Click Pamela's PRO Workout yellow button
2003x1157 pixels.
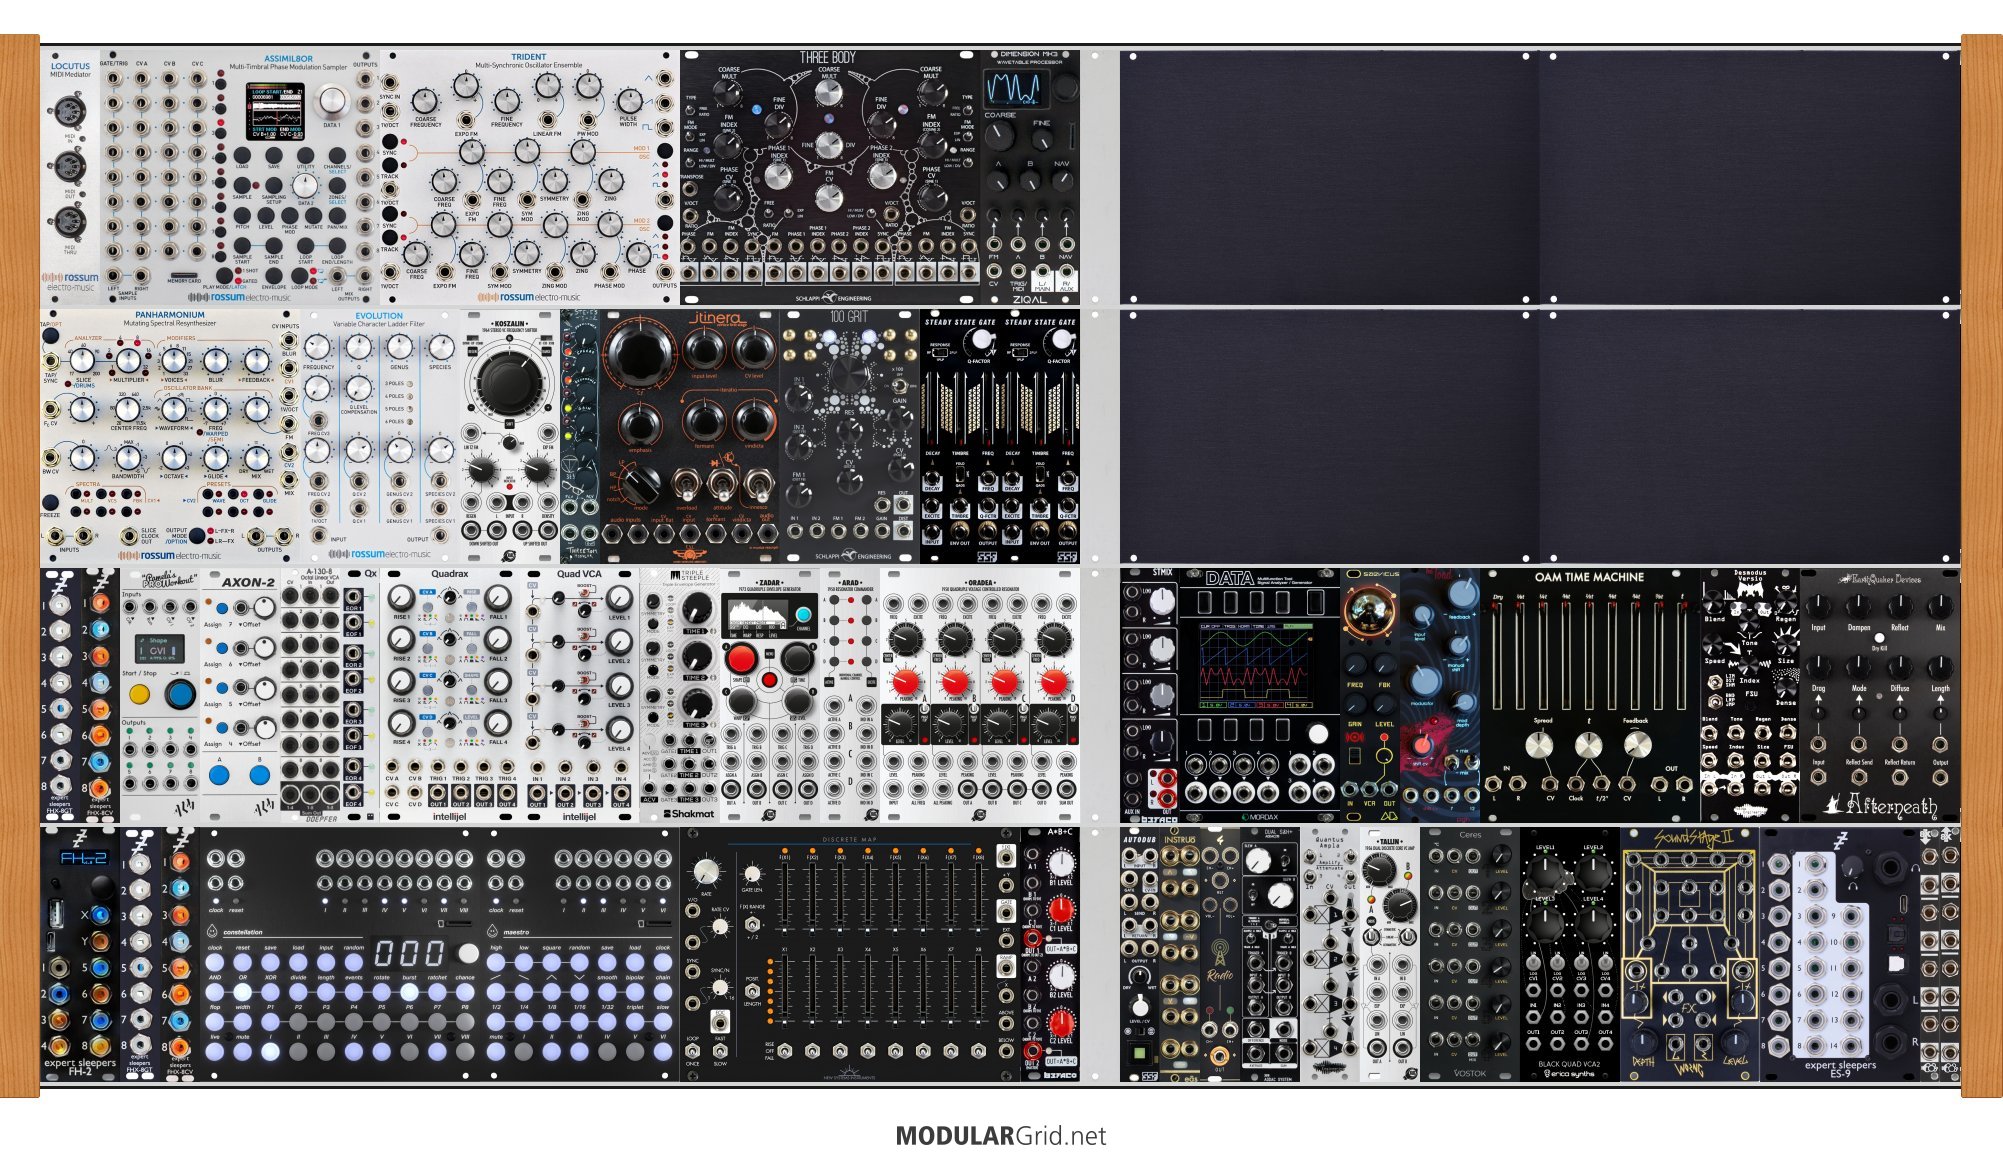[x=140, y=693]
